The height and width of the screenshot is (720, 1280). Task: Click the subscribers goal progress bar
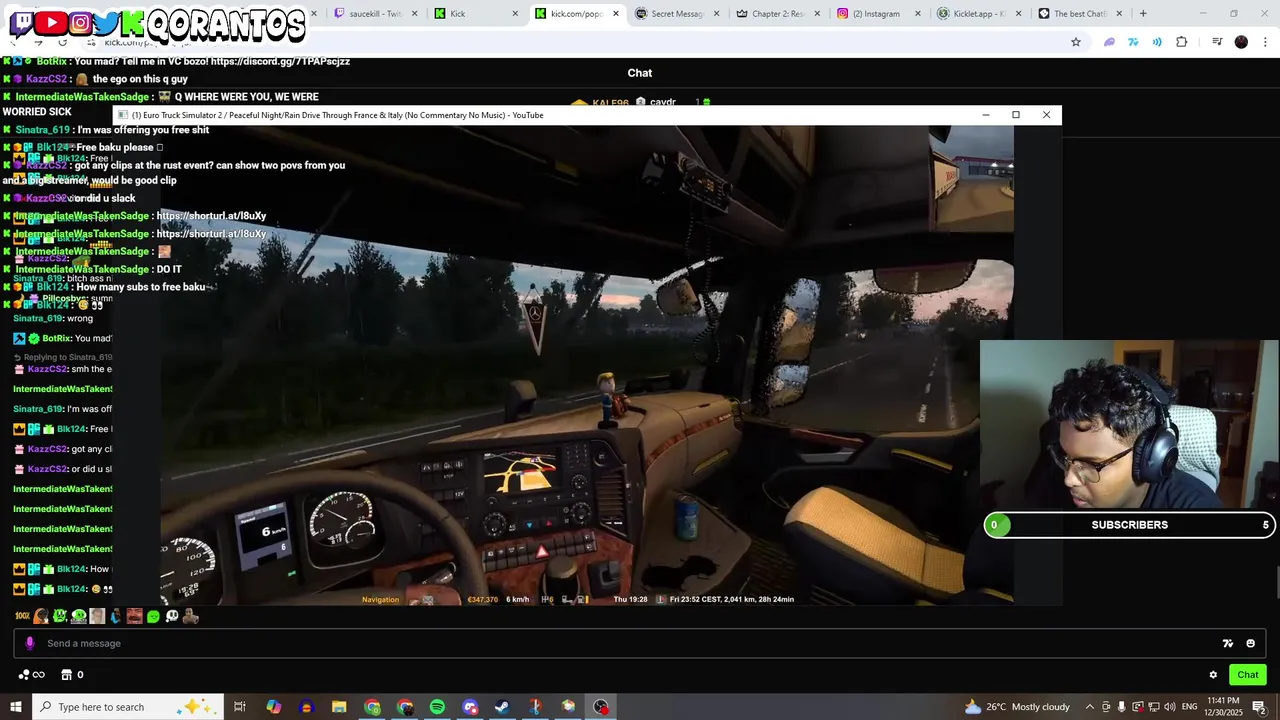click(x=1130, y=525)
